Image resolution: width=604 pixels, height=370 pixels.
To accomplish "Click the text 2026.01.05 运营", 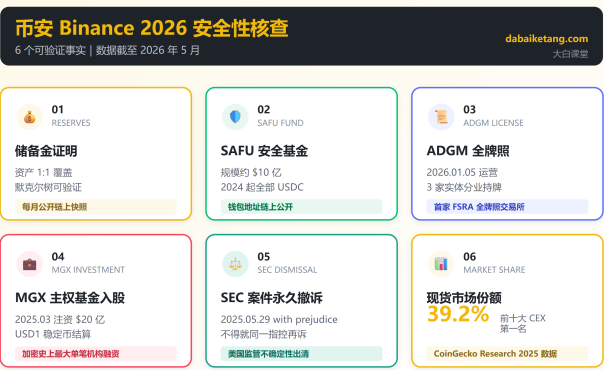I will pyautogui.click(x=462, y=172).
